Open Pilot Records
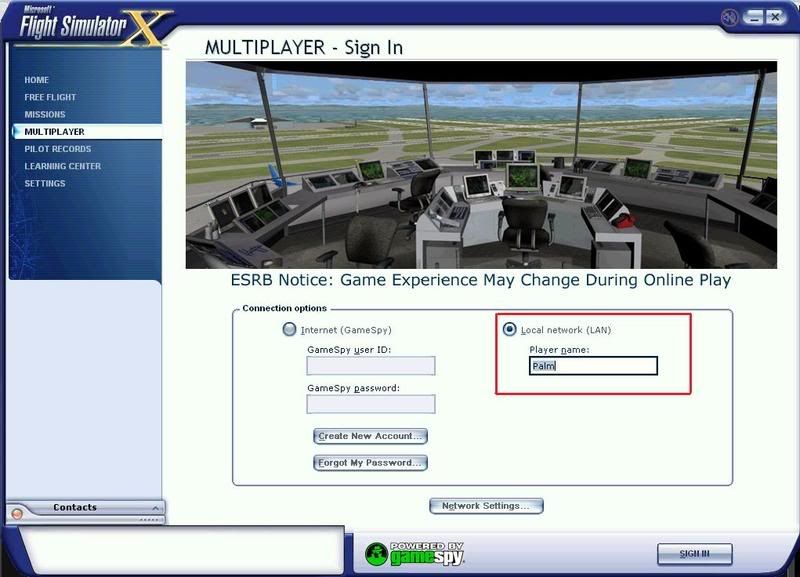 [58, 149]
